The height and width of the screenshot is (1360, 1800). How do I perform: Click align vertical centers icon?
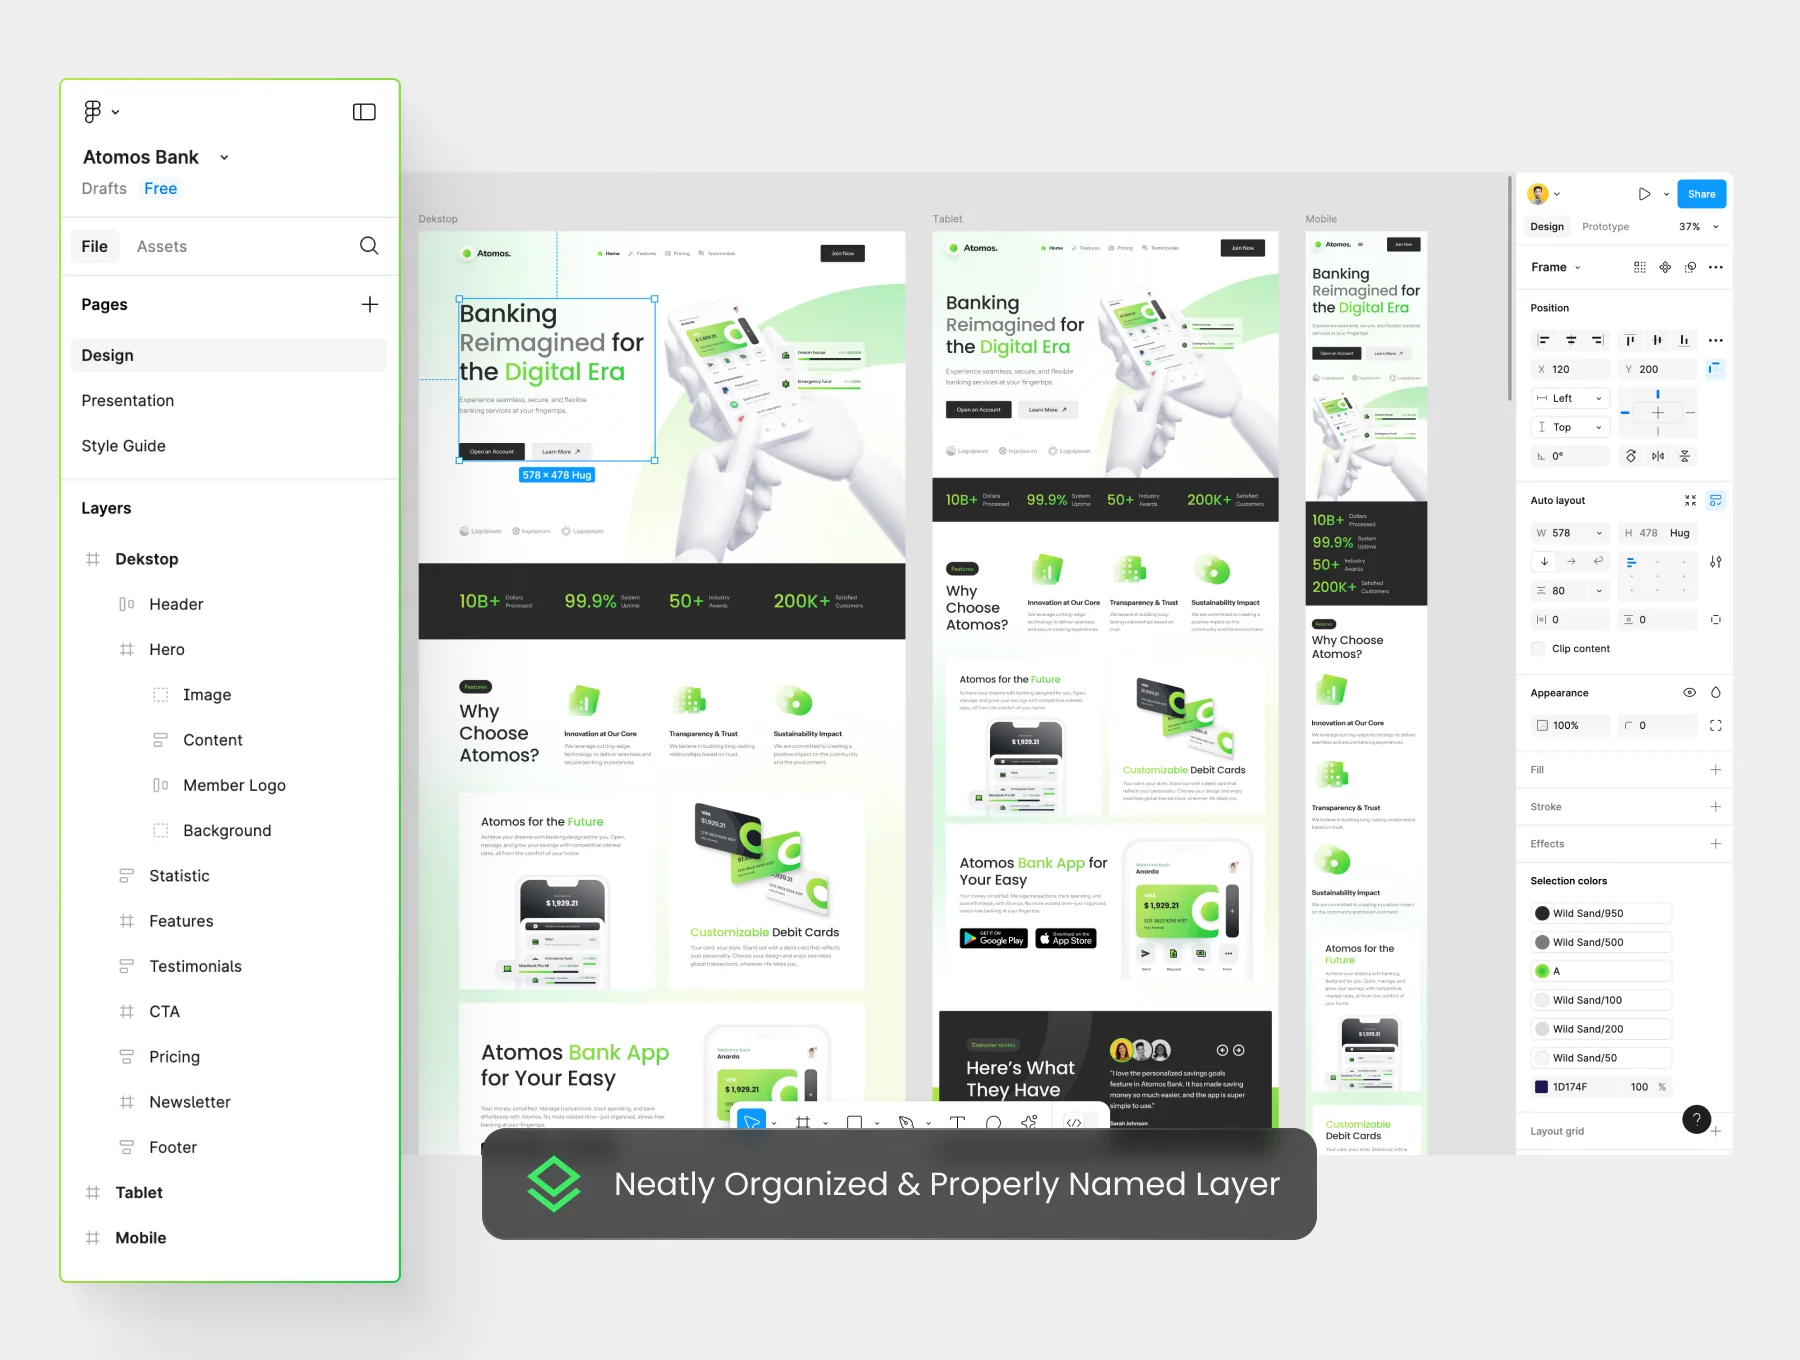(x=1657, y=340)
